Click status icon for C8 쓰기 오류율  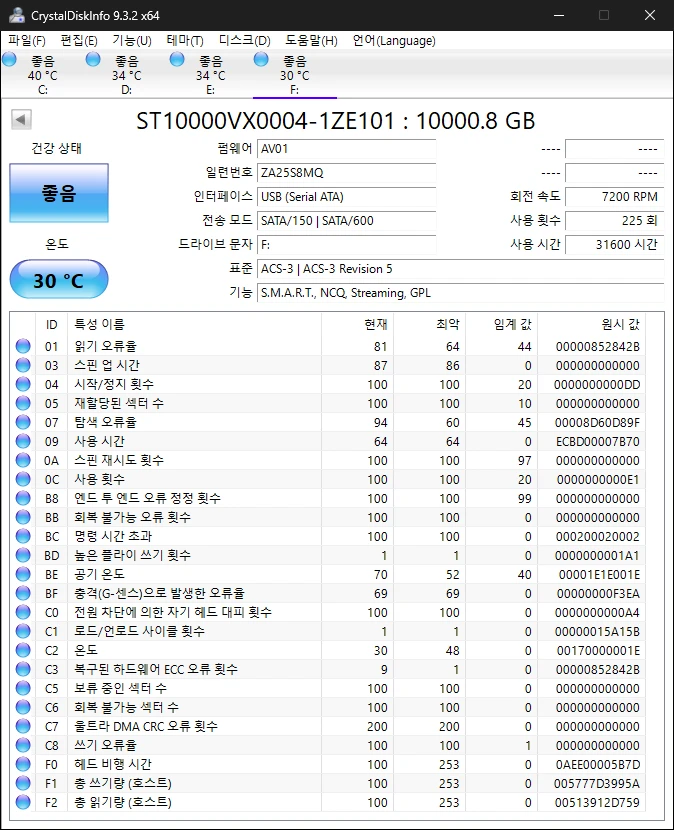(23, 745)
